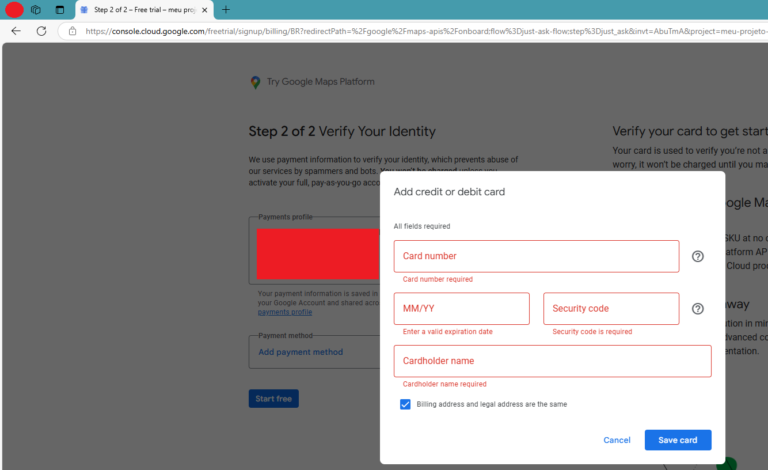Click the site information lock icon
768x470 pixels.
(72, 31)
